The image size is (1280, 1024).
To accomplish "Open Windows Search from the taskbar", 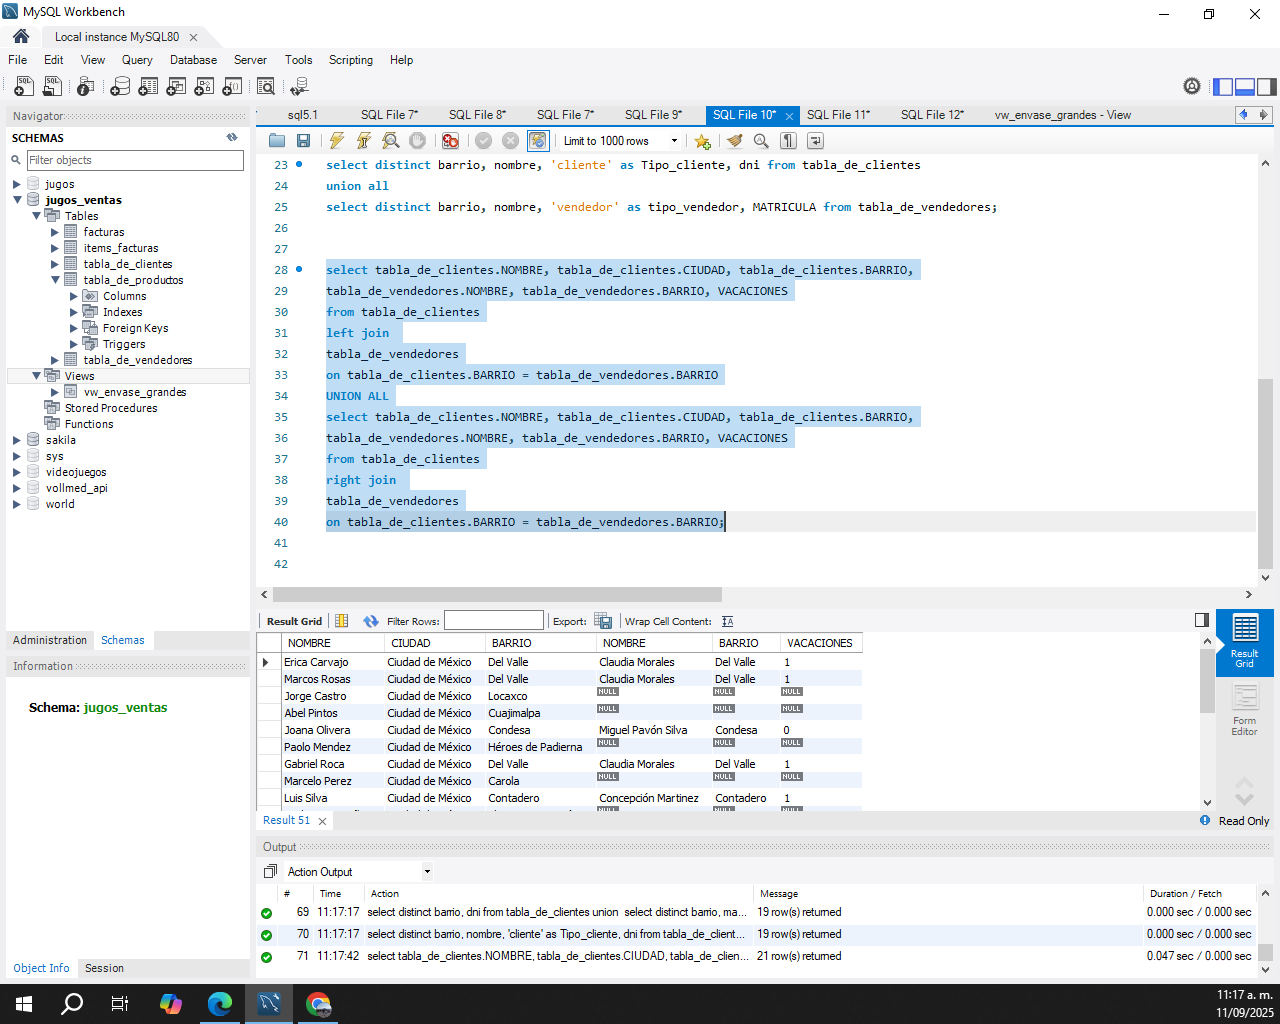I will tap(72, 1004).
